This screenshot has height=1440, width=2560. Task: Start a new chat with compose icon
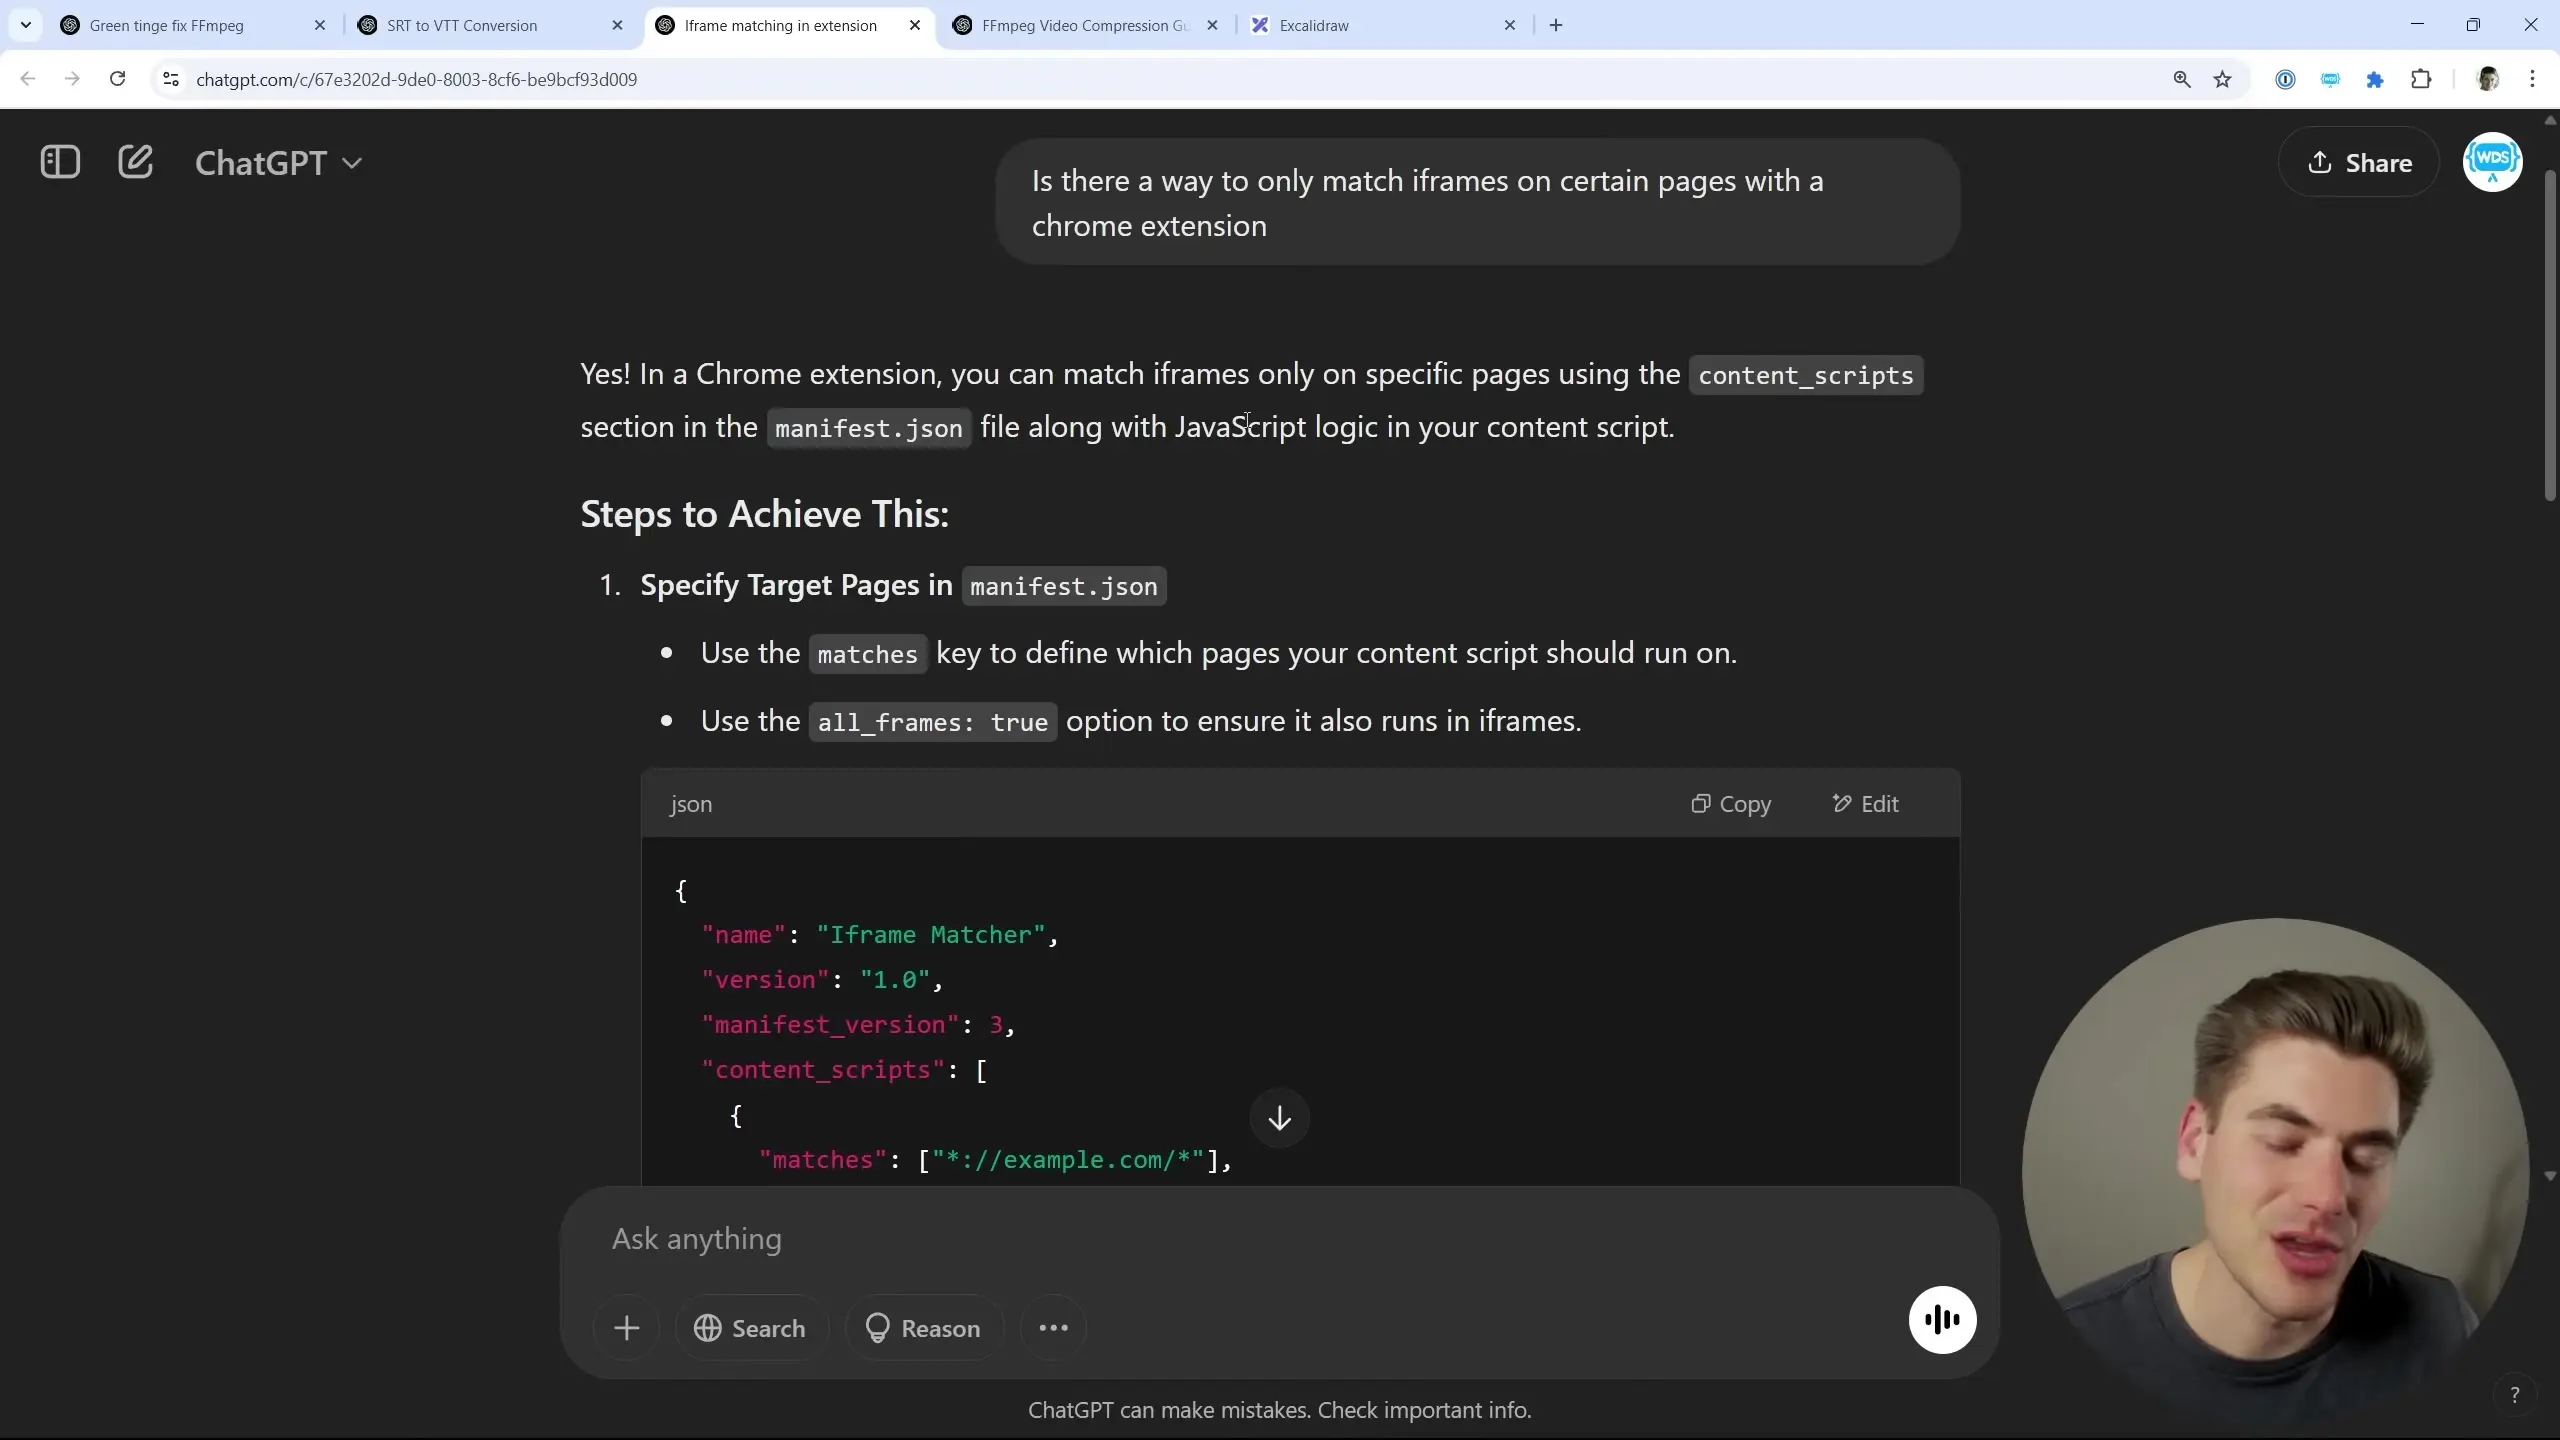(135, 162)
